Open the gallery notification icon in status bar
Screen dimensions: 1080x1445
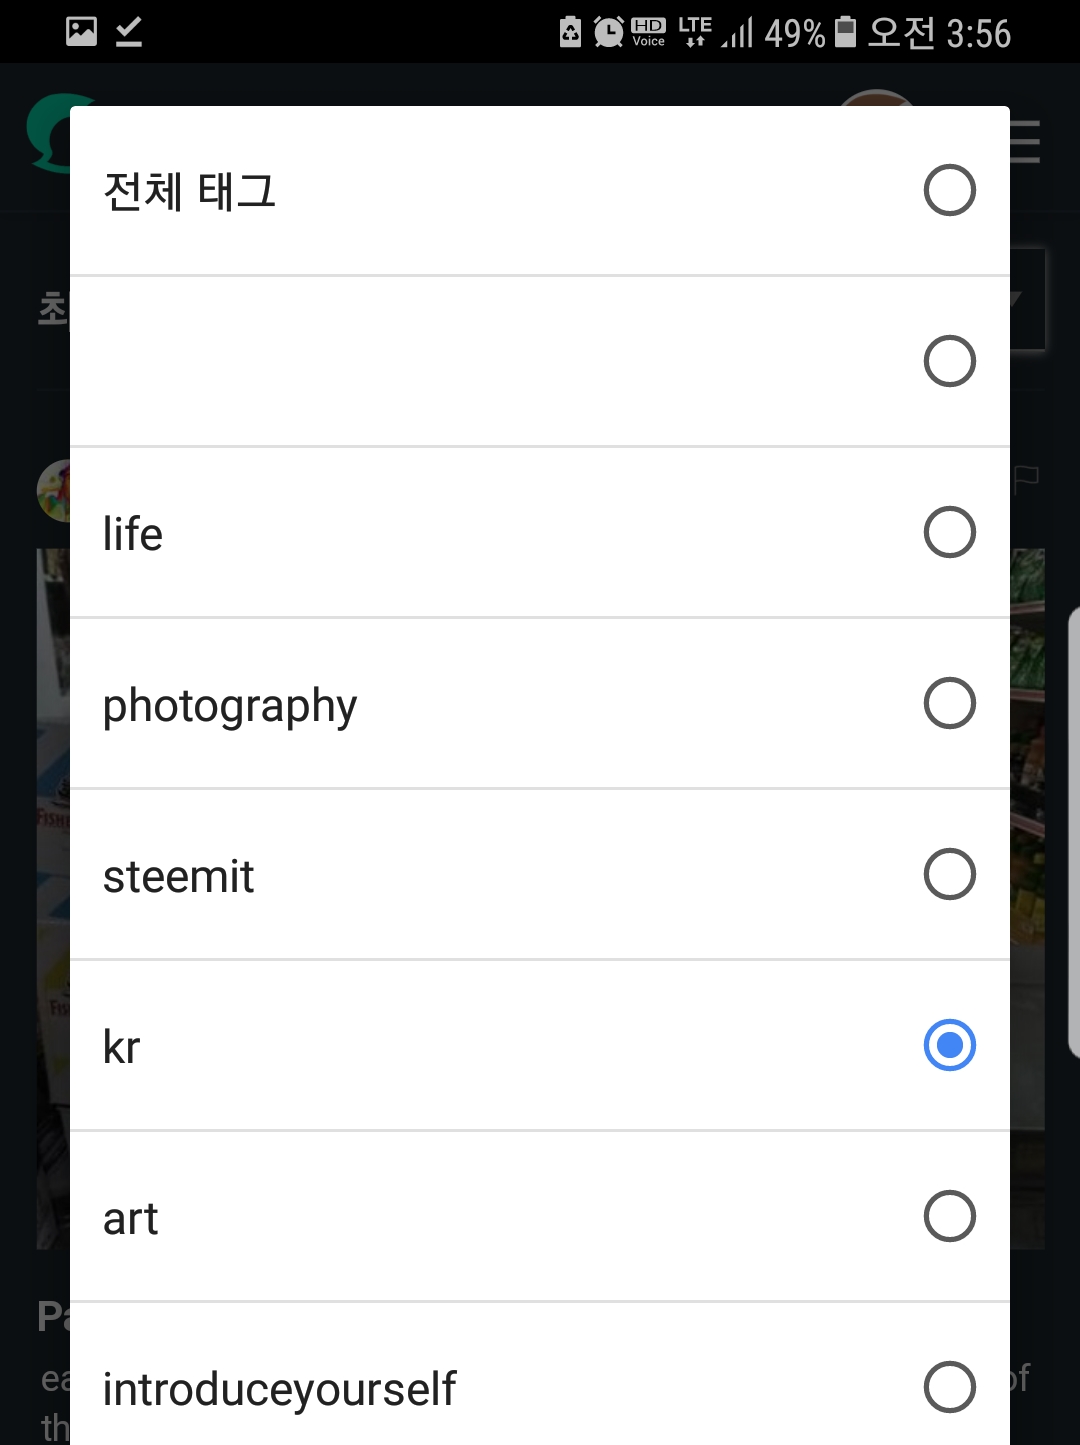tap(81, 31)
